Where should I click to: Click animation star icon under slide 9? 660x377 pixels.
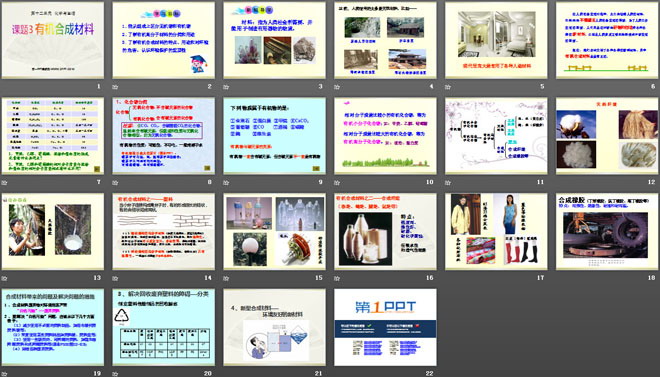click(226, 183)
